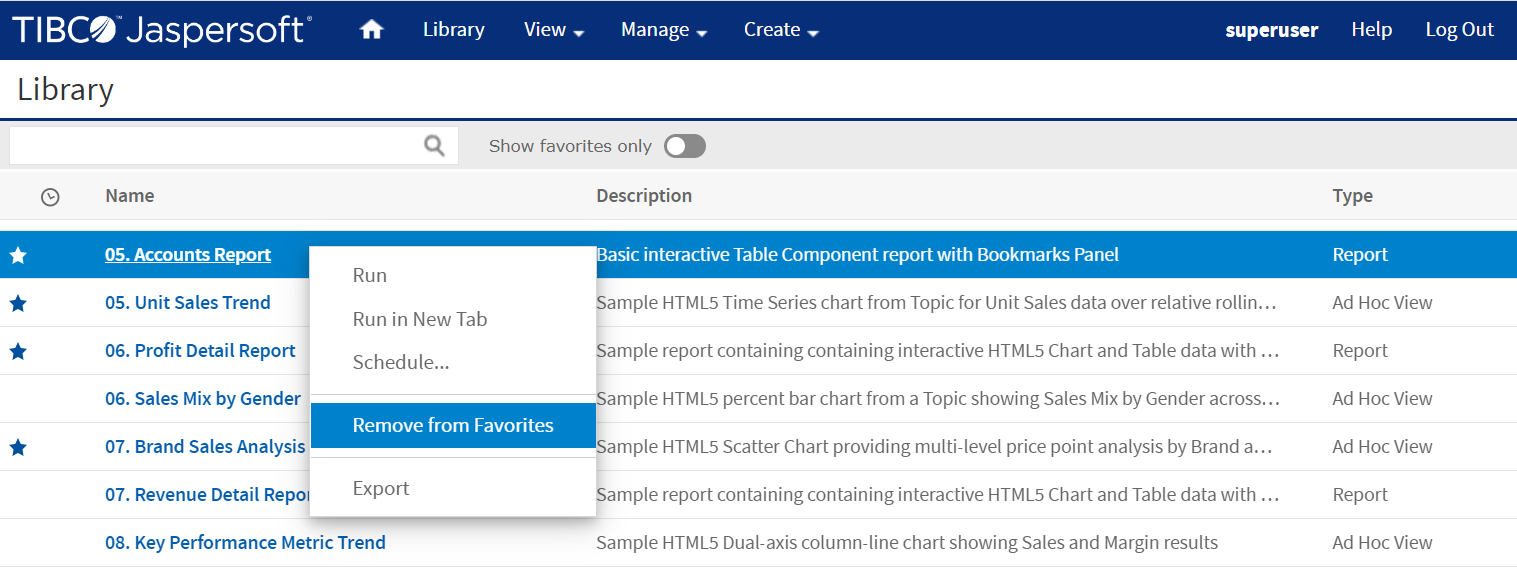Click the Library page title
This screenshot has height=570, width=1517.
65,90
